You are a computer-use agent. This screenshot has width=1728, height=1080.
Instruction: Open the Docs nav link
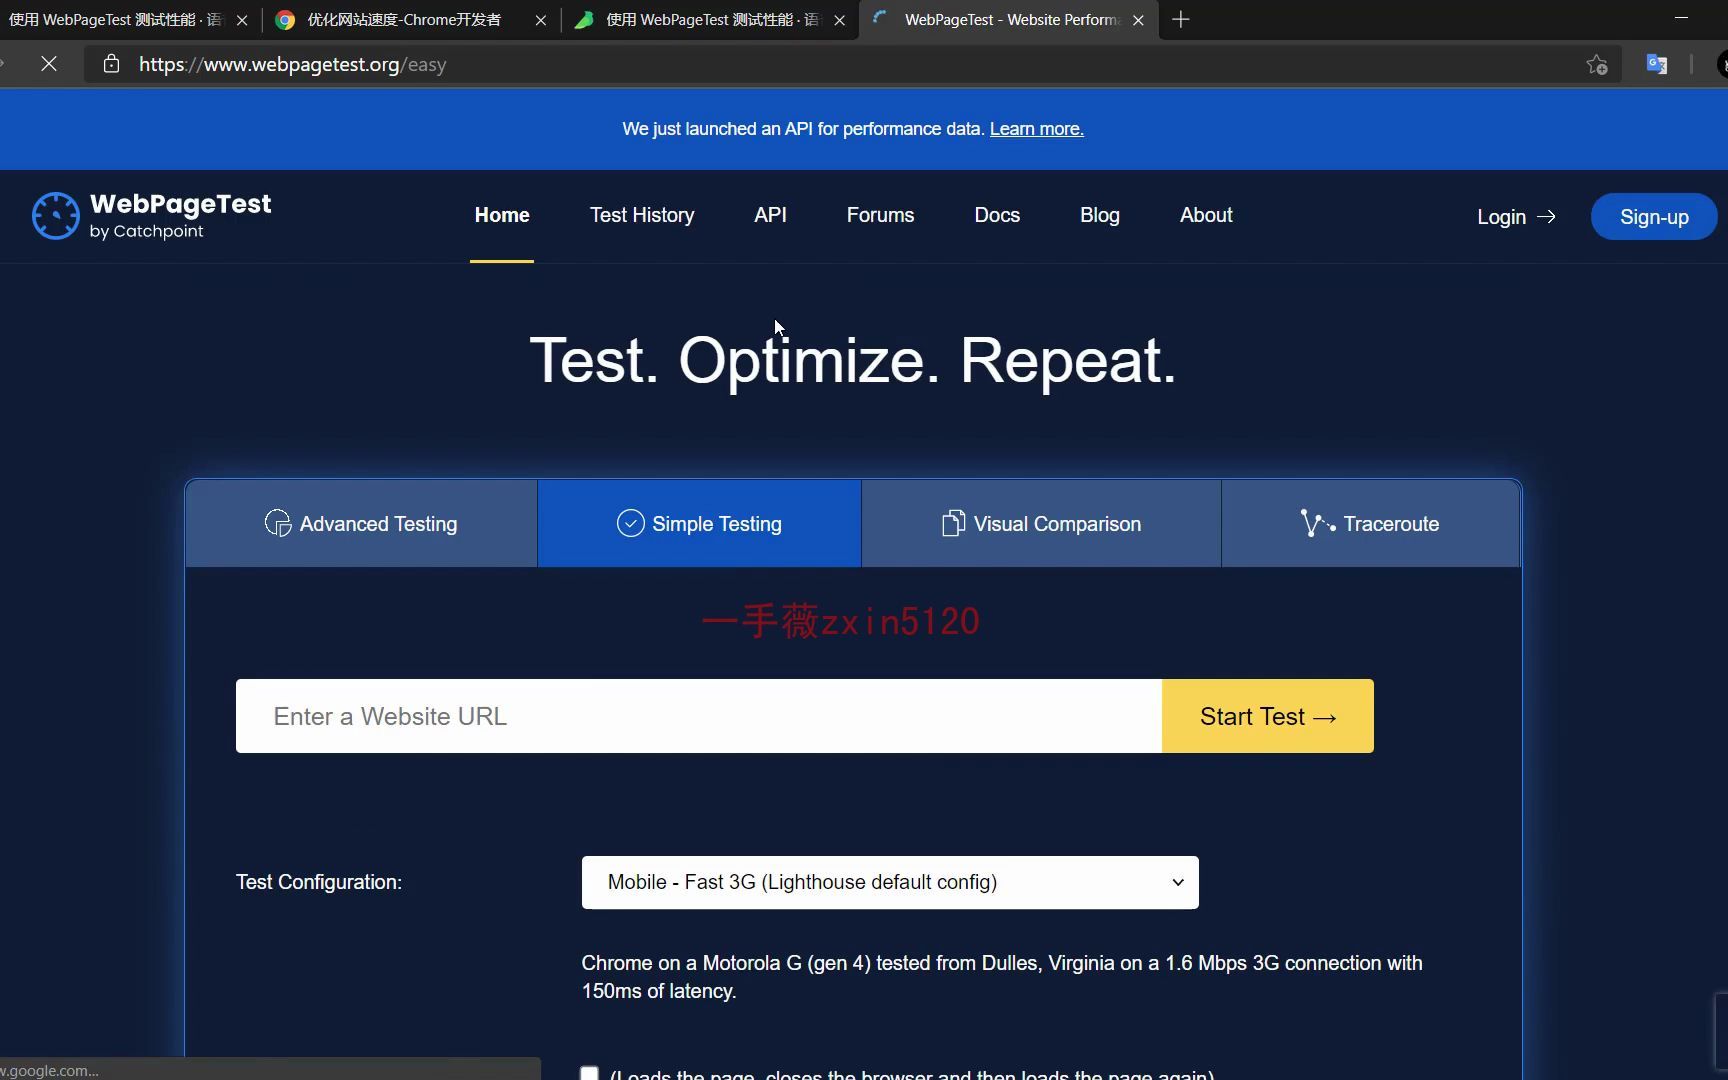tap(997, 216)
